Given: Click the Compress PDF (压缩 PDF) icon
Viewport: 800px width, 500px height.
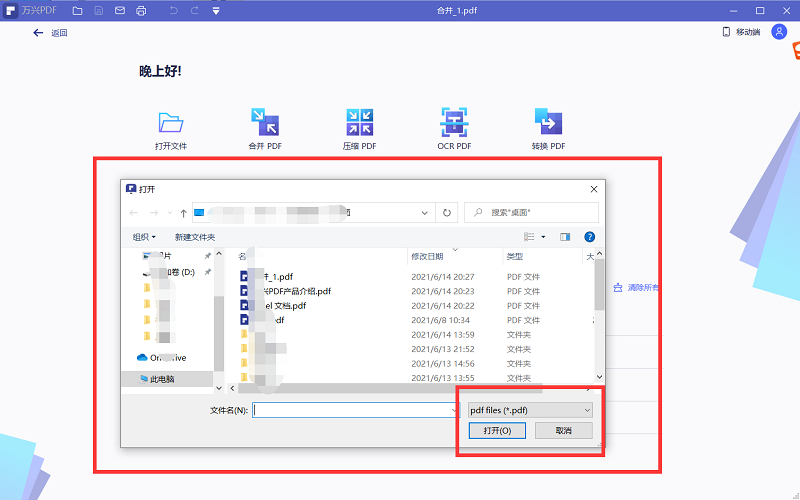Looking at the screenshot, I should click(359, 123).
